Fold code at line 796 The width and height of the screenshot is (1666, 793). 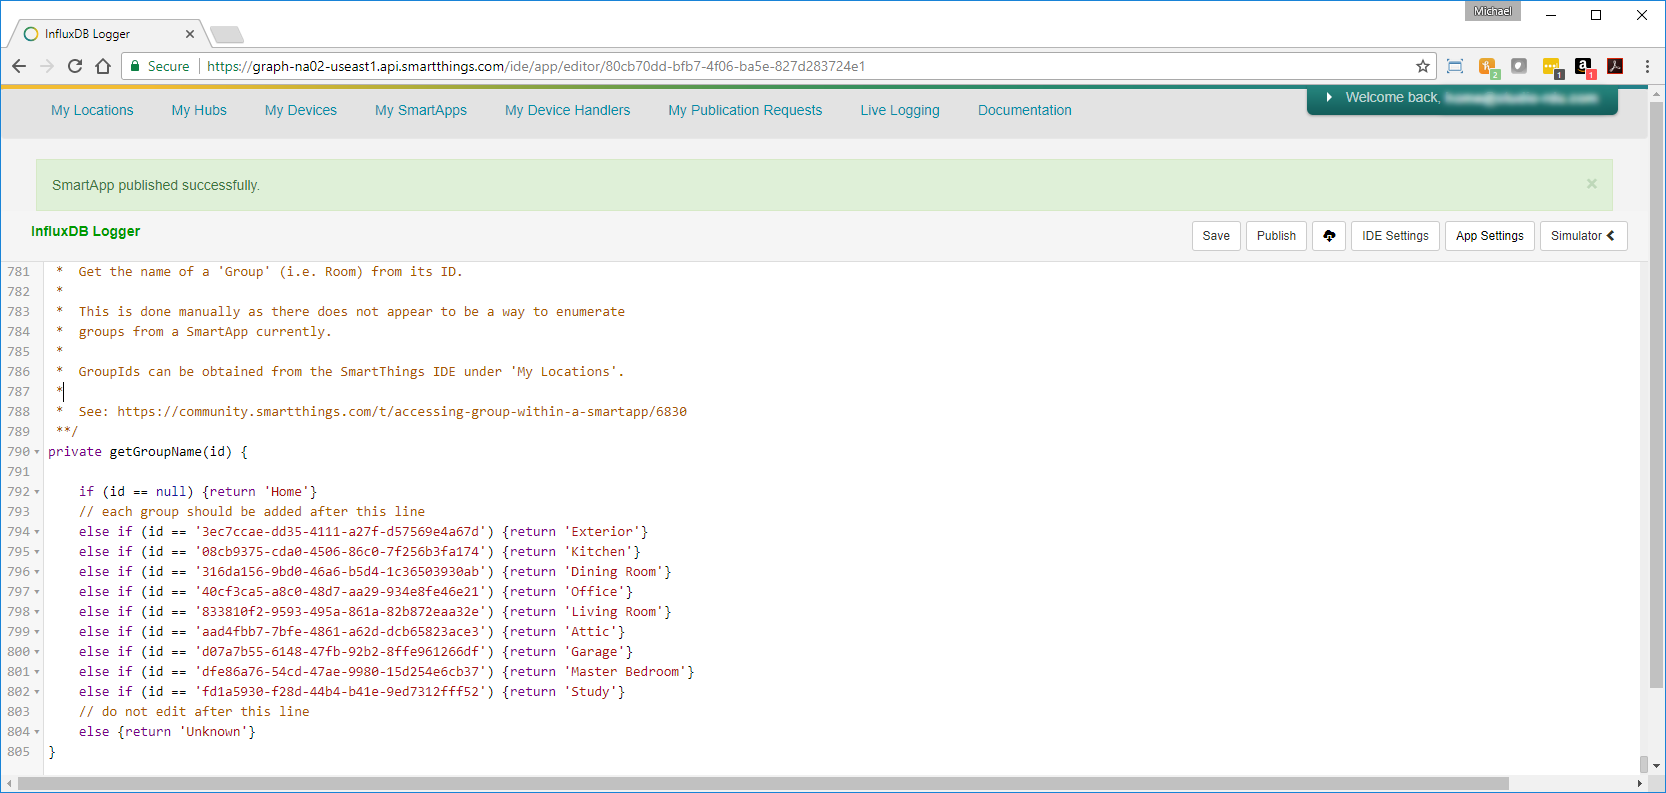37,572
